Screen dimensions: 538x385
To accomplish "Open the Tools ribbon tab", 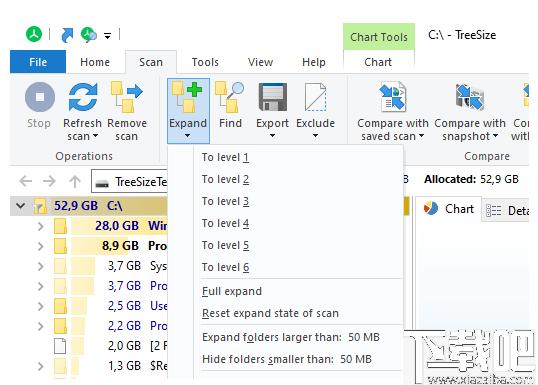I will coord(205,62).
